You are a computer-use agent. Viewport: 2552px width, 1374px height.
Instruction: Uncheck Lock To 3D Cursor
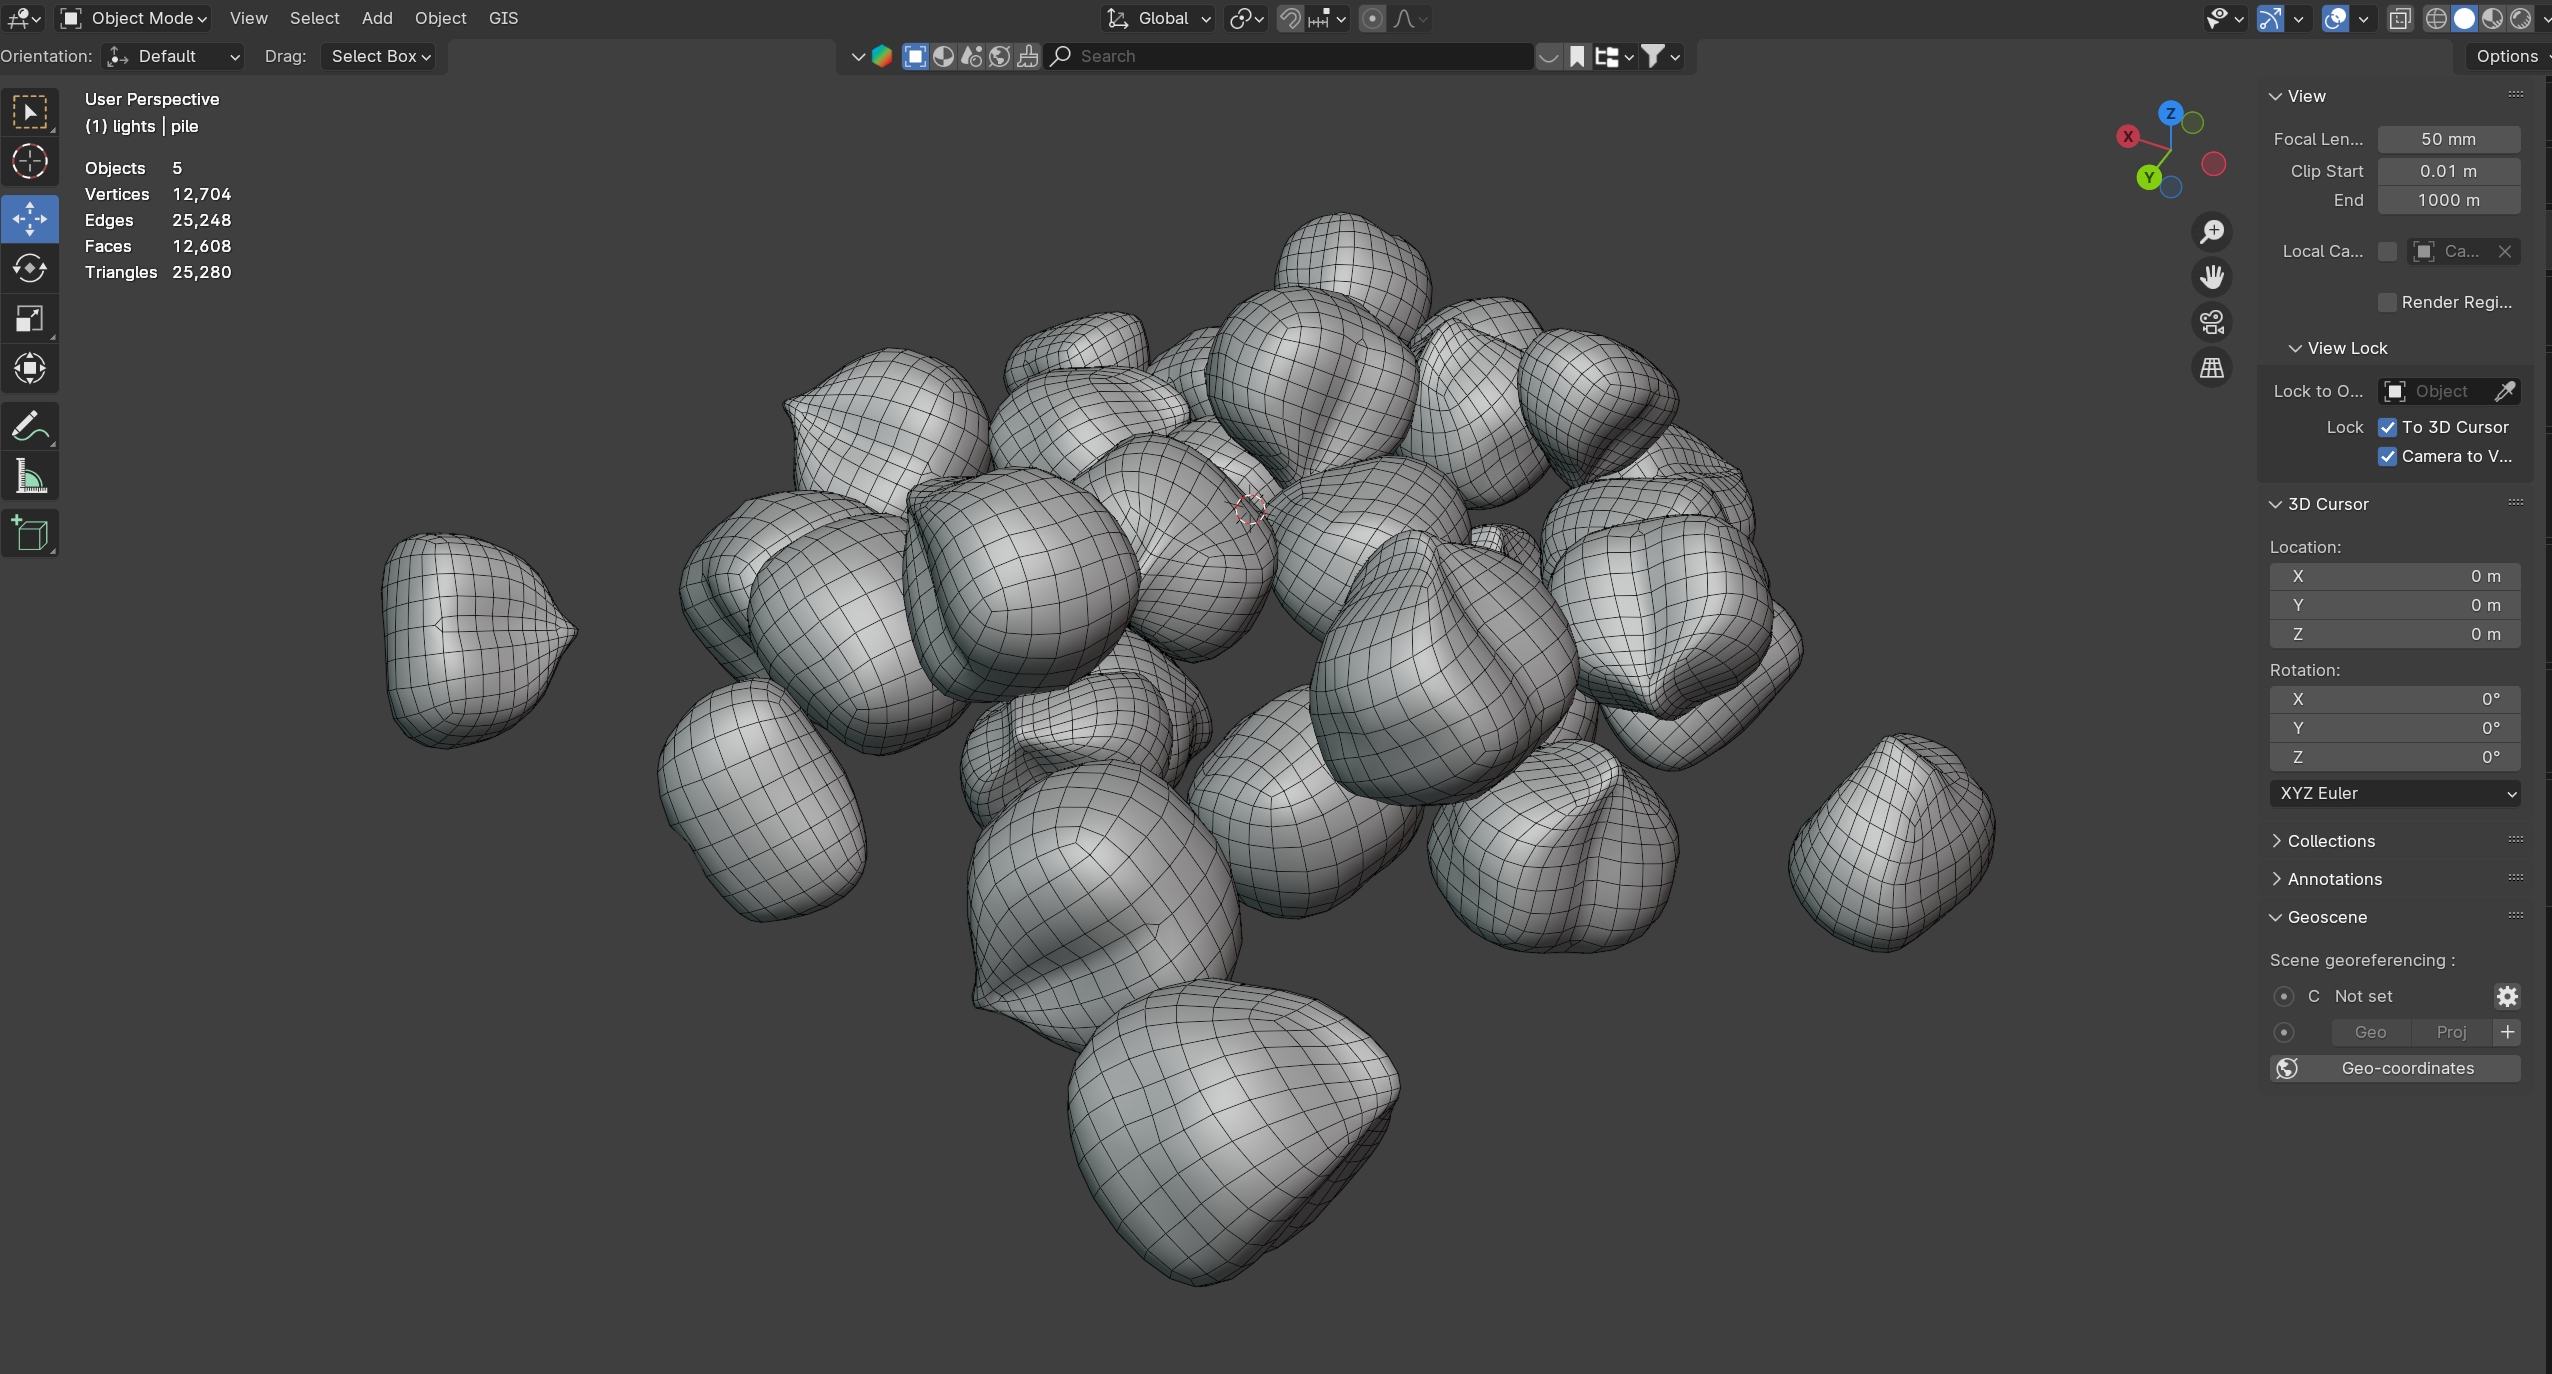[x=2388, y=427]
